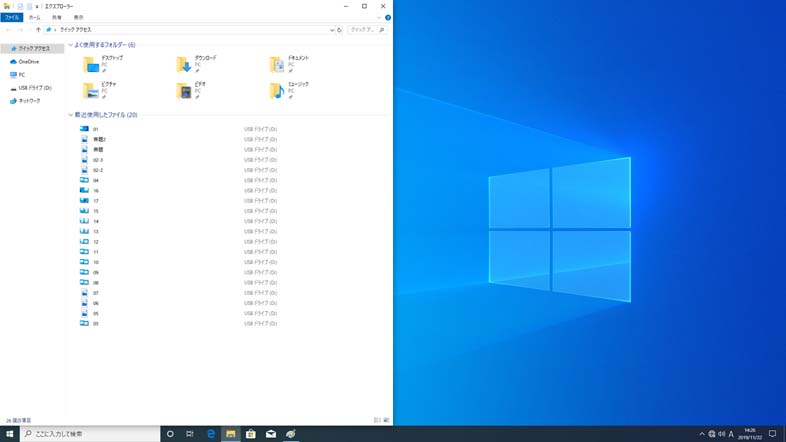Open the volume speaker icon in tray
Screen dimensions: 786x442
[x=721, y=434]
